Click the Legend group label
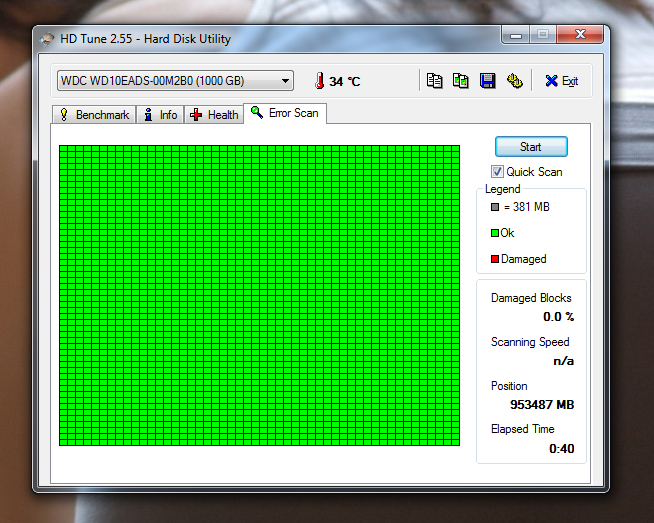 [x=503, y=189]
